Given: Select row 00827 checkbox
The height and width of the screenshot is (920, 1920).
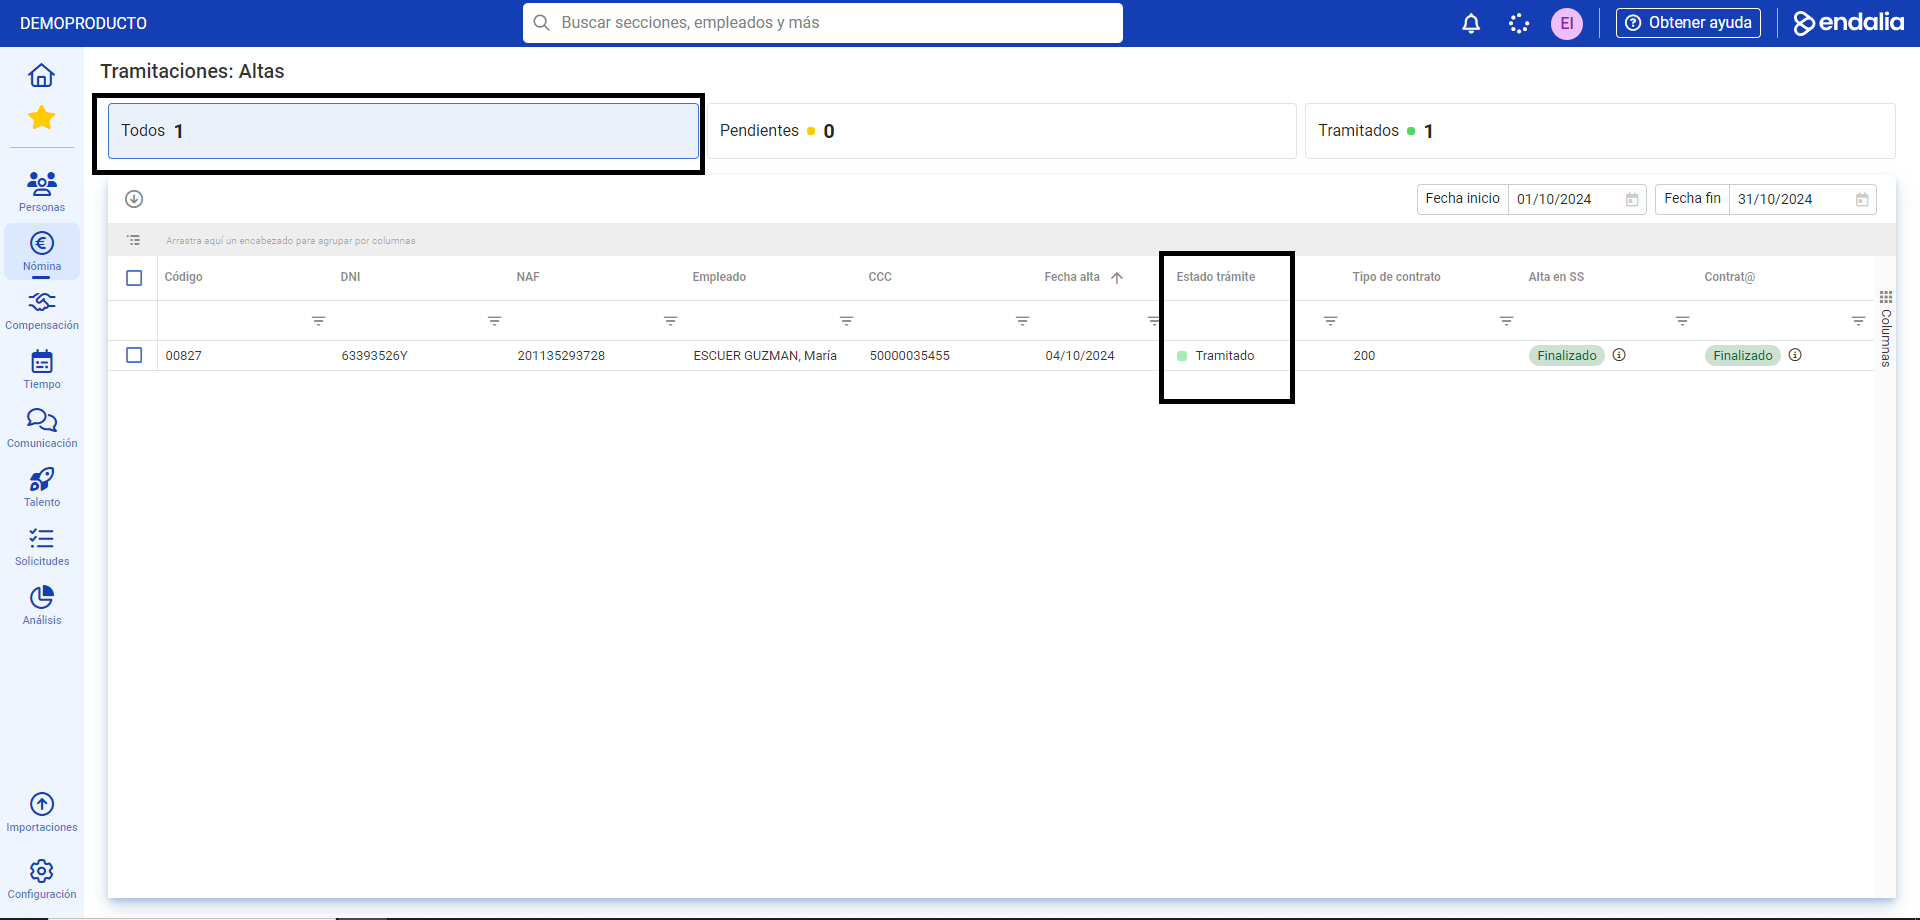Looking at the screenshot, I should (134, 355).
